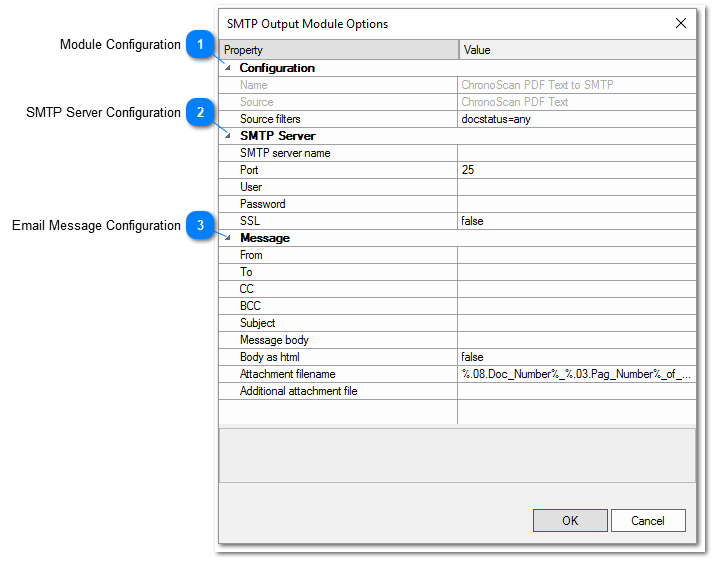Select the Name property label
Viewport: 714px width, 561px height.
[254, 85]
